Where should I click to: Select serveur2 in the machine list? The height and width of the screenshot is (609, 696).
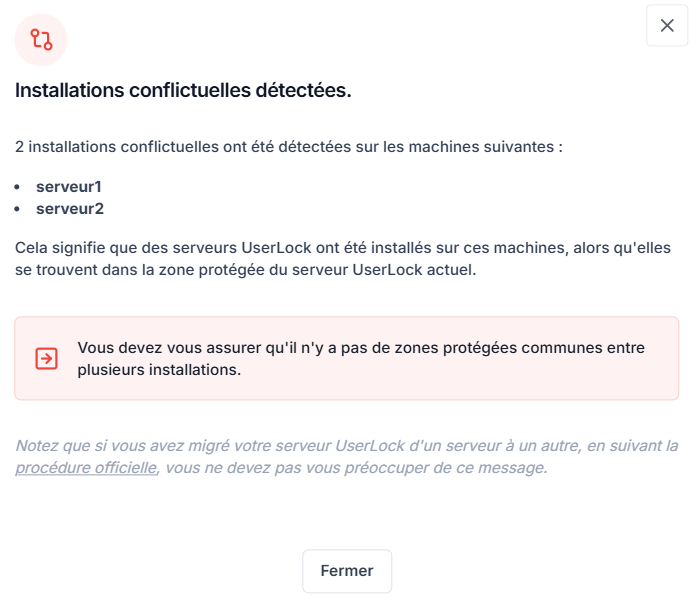pyautogui.click(x=70, y=209)
